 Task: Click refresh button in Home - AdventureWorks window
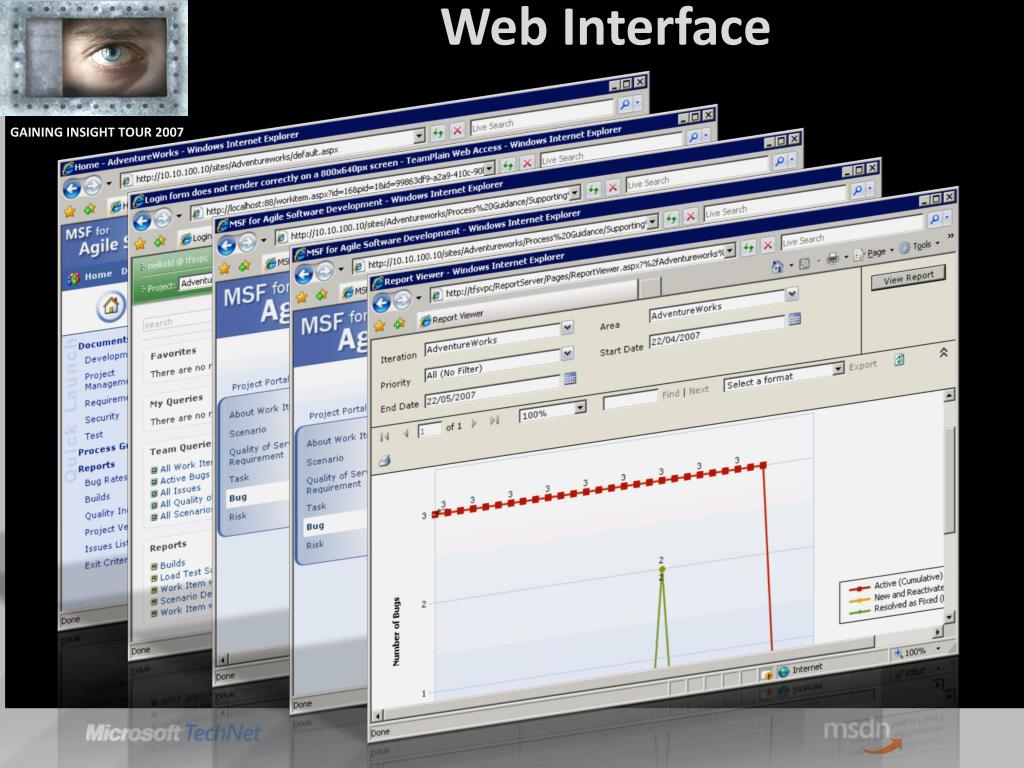point(438,133)
